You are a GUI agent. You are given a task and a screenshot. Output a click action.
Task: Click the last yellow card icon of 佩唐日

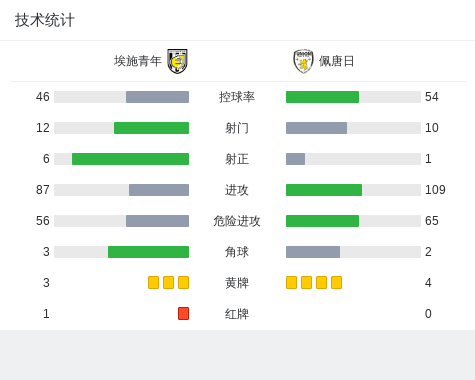pos(336,282)
